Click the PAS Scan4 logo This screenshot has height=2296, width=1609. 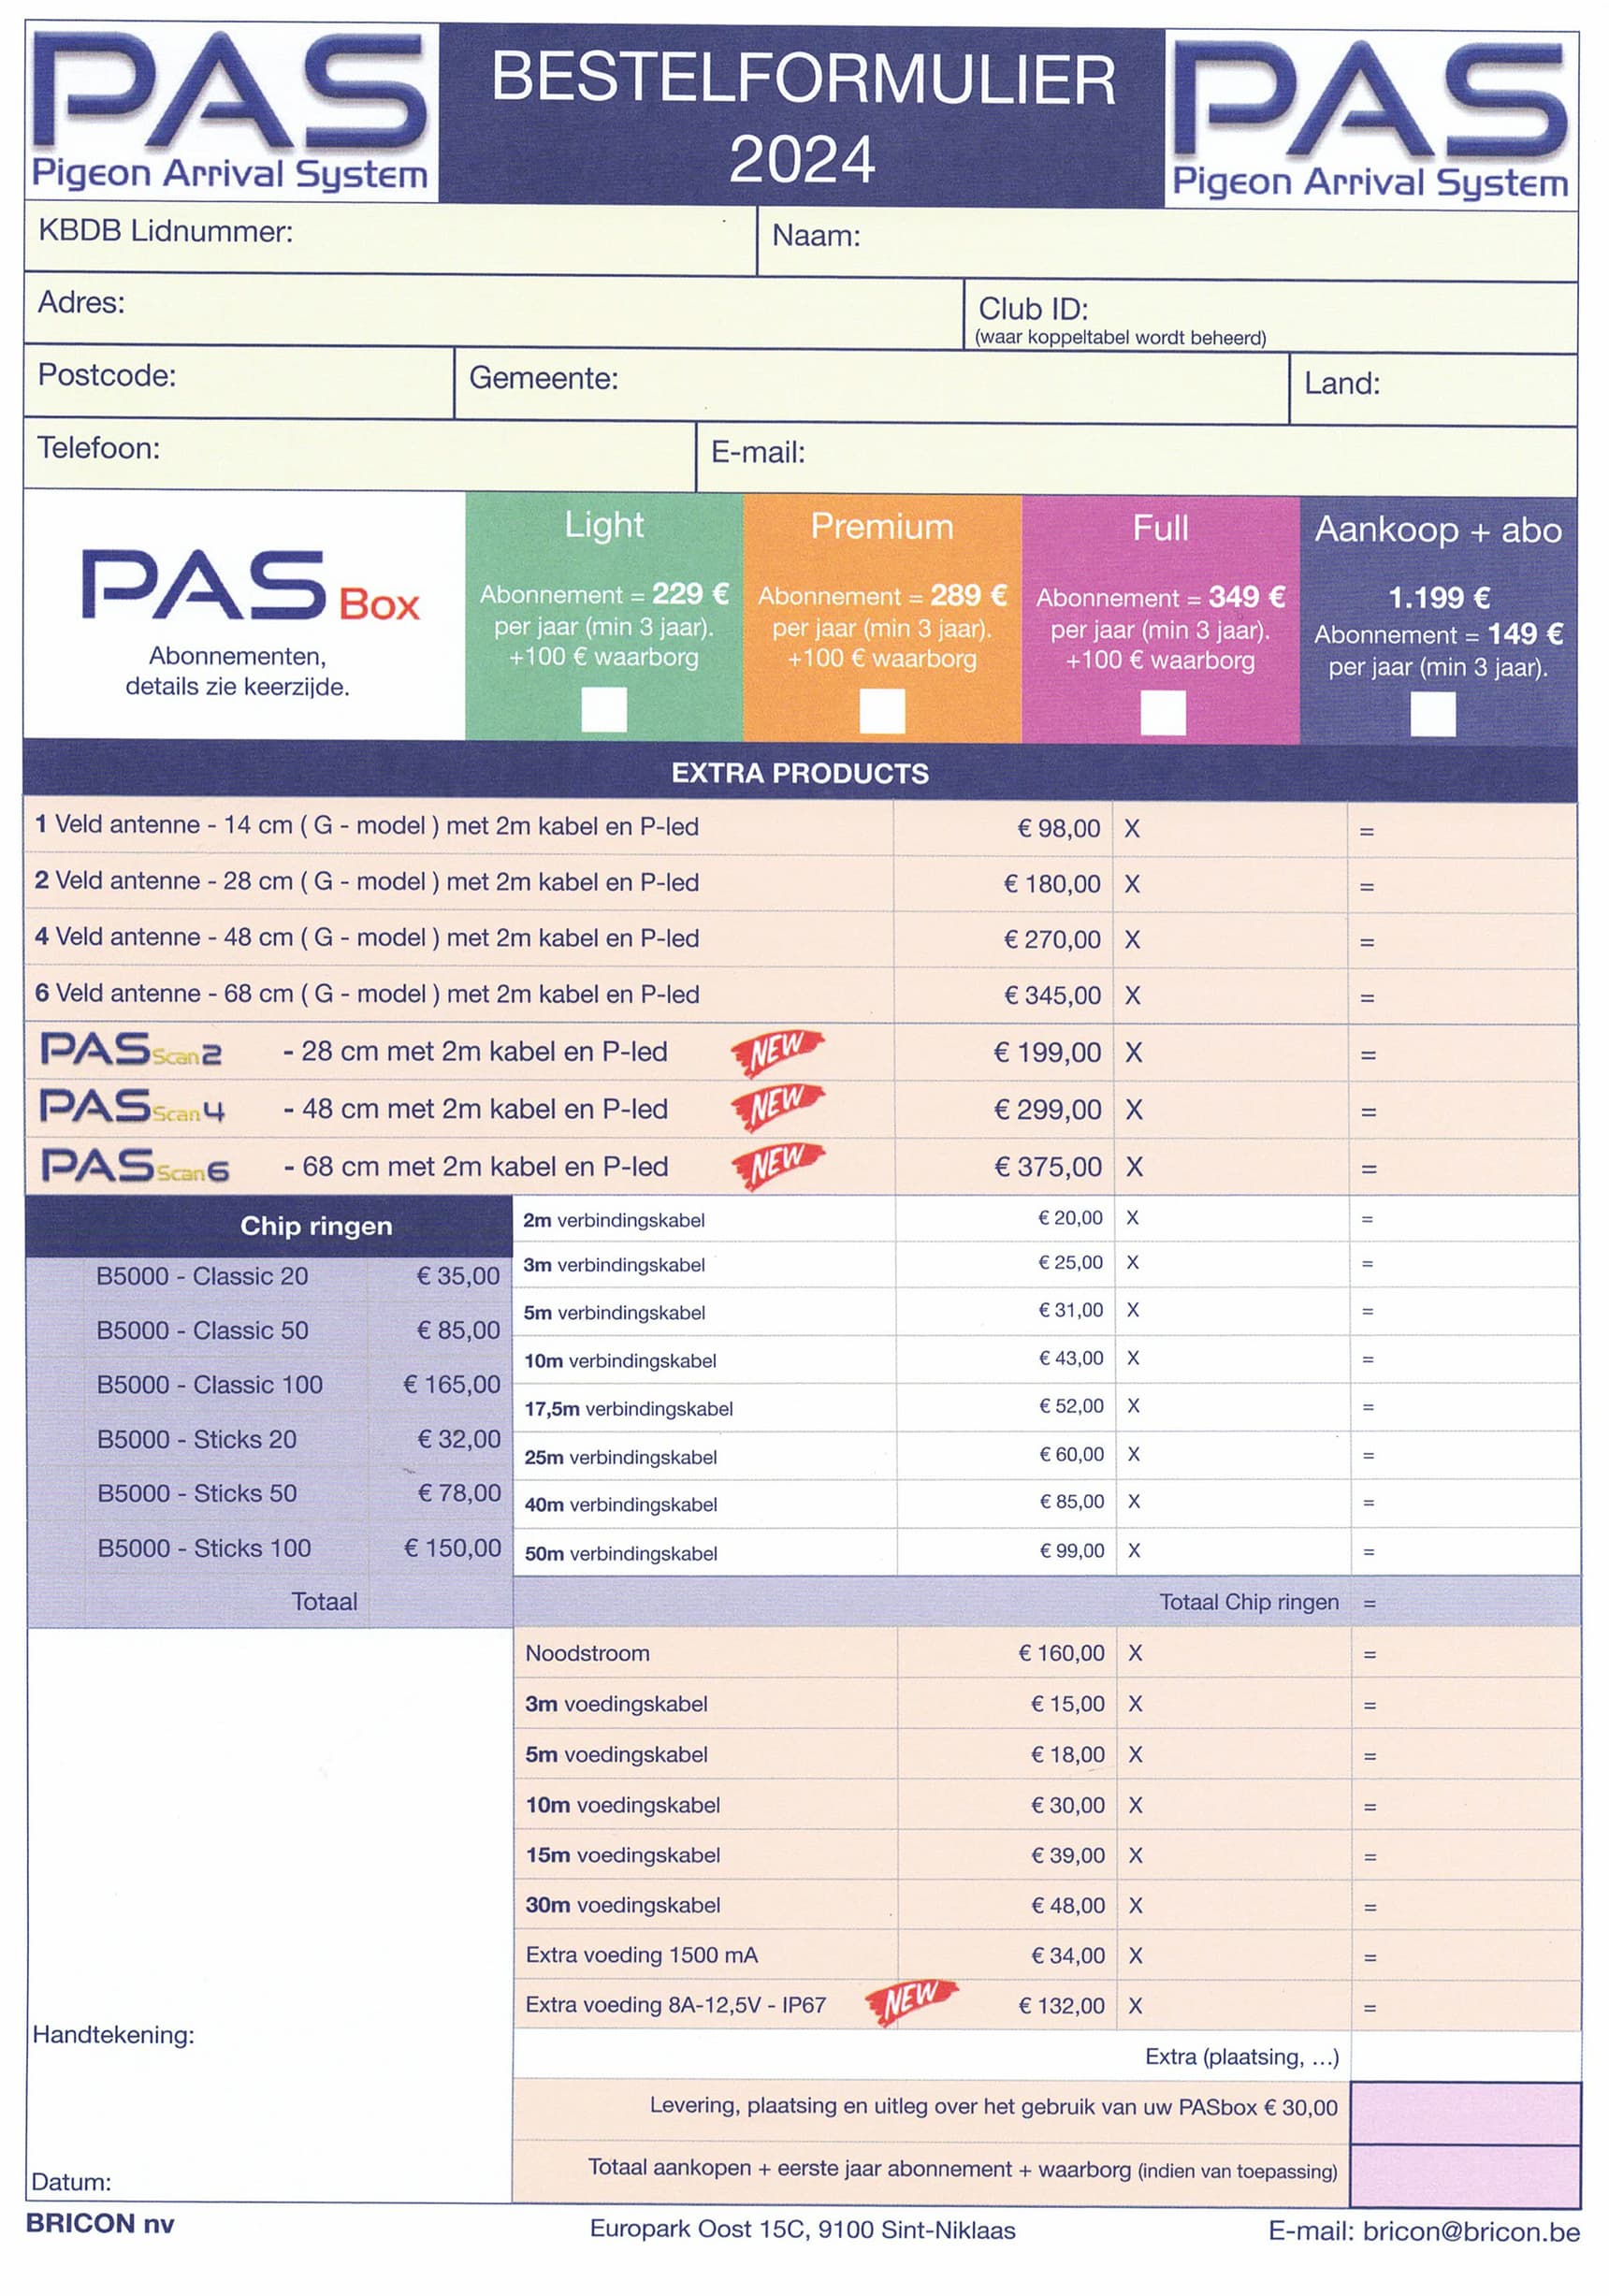pos(132,1107)
